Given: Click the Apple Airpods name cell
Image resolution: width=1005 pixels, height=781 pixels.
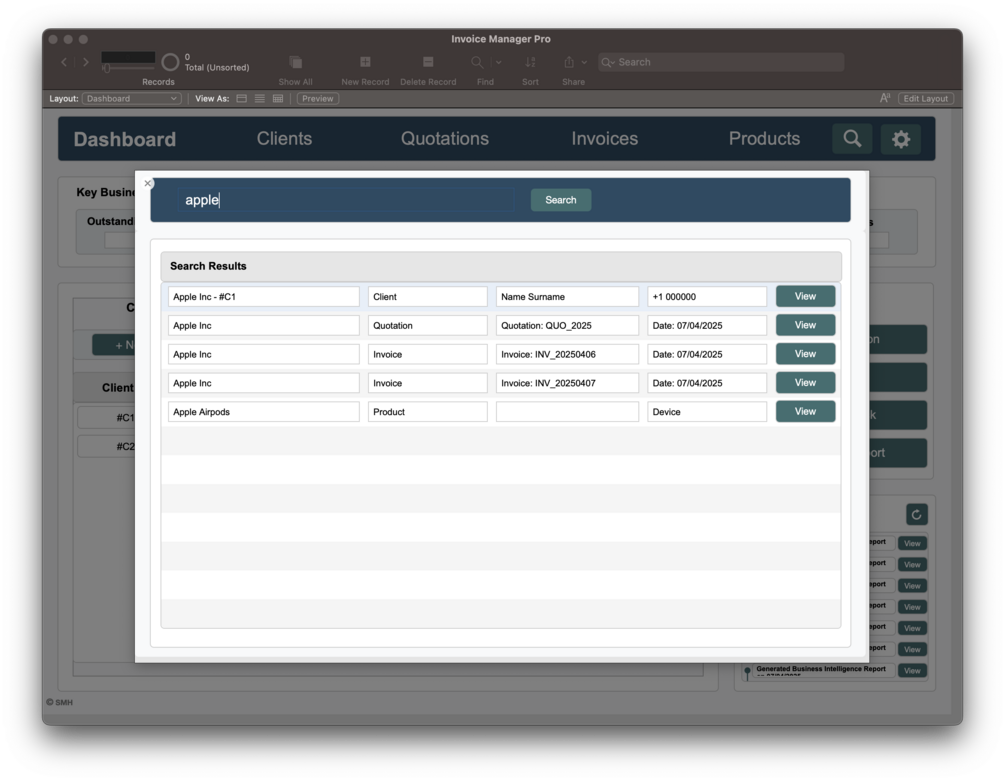Looking at the screenshot, I should pos(263,412).
